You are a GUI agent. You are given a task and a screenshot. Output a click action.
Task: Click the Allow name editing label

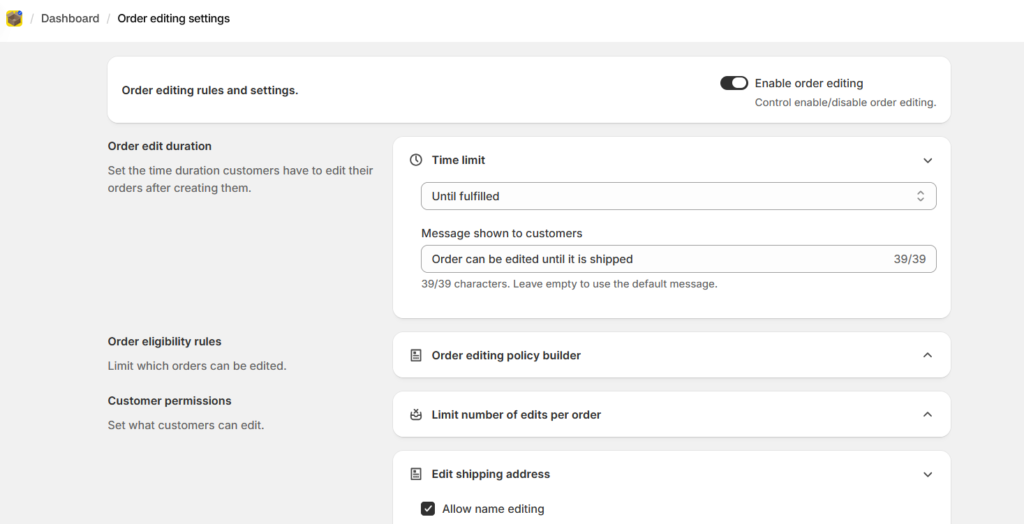[493, 509]
